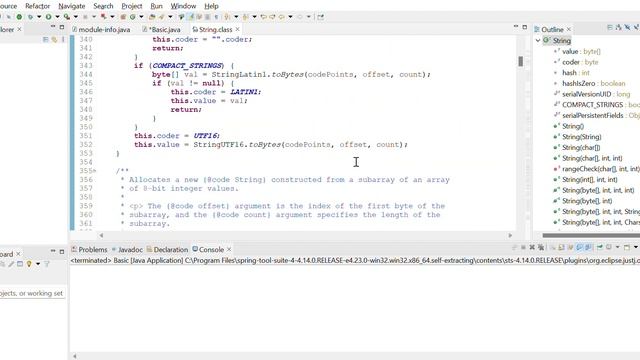Click the New Java Class green icon
Screen dimensions: 640x360
(133, 17)
